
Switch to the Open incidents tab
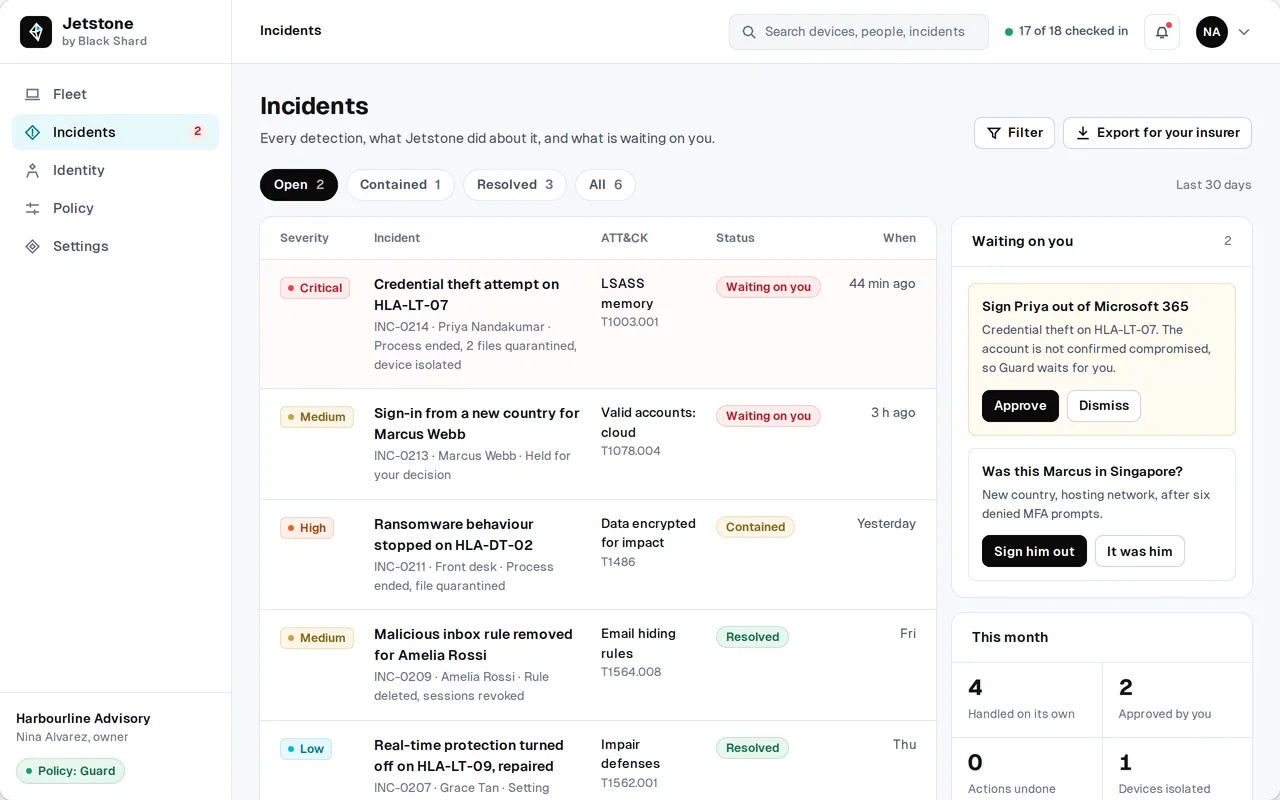click(x=299, y=185)
